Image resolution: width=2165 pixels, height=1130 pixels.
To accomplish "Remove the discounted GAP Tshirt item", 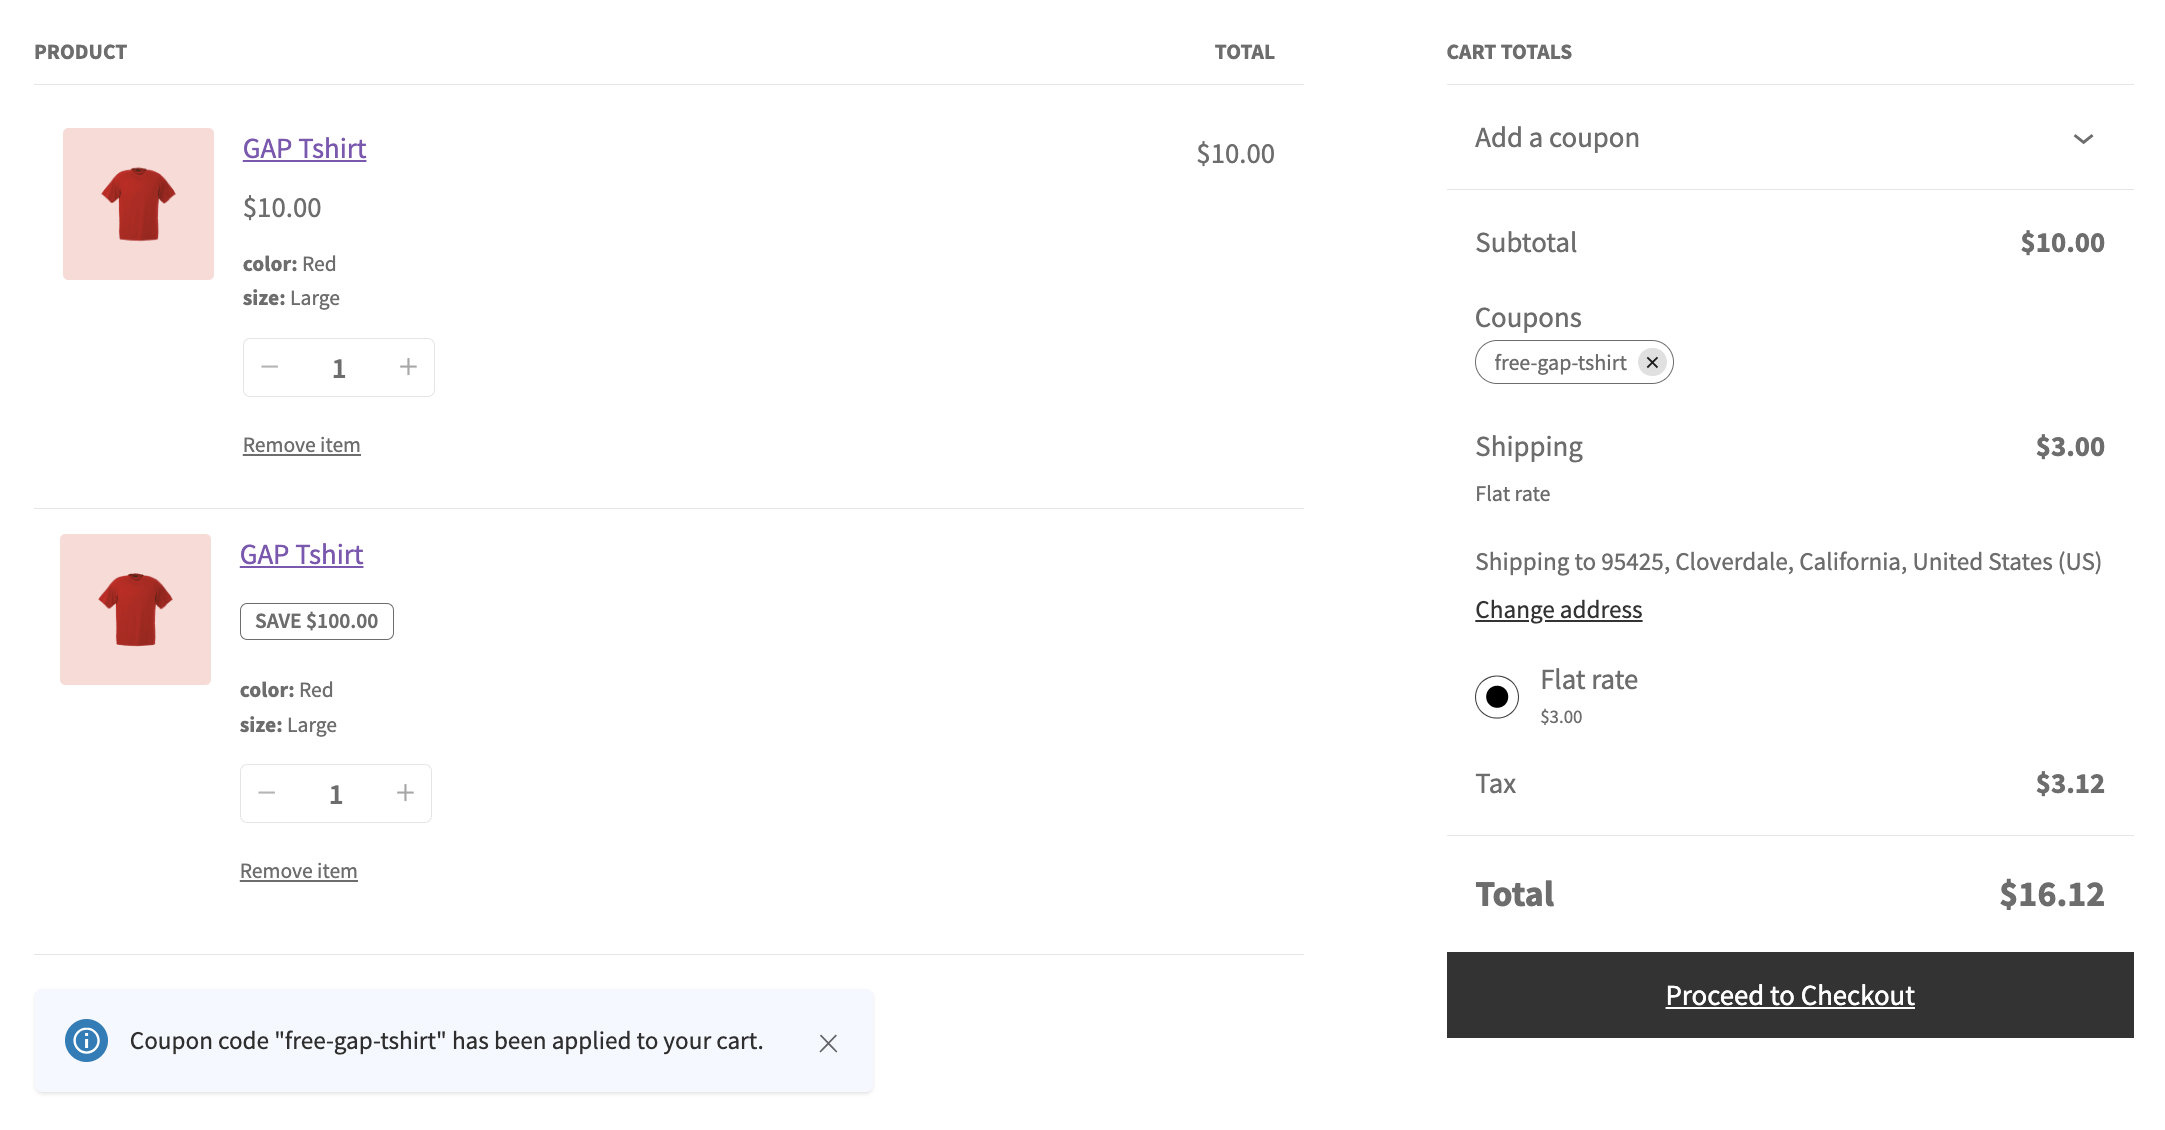I will point(298,870).
